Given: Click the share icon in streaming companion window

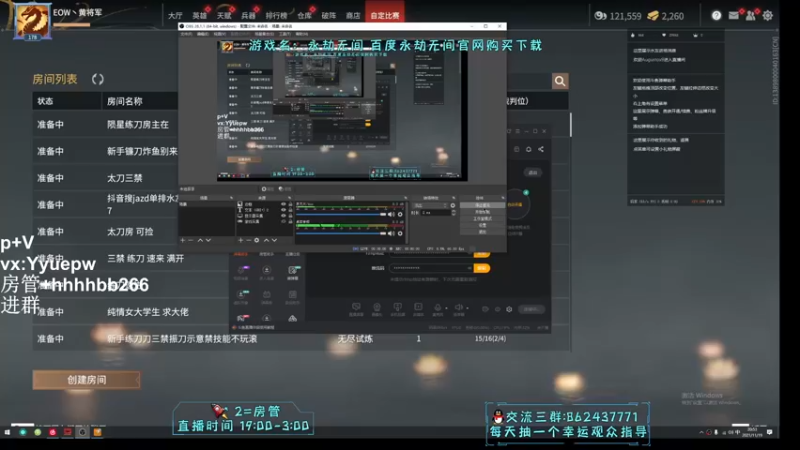Looking at the screenshot, I should tap(541, 149).
